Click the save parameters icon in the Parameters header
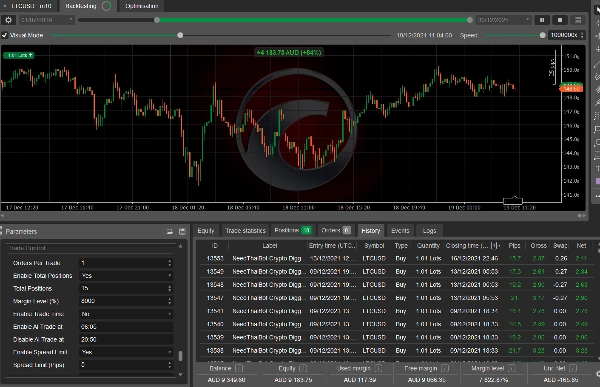 tap(182, 231)
